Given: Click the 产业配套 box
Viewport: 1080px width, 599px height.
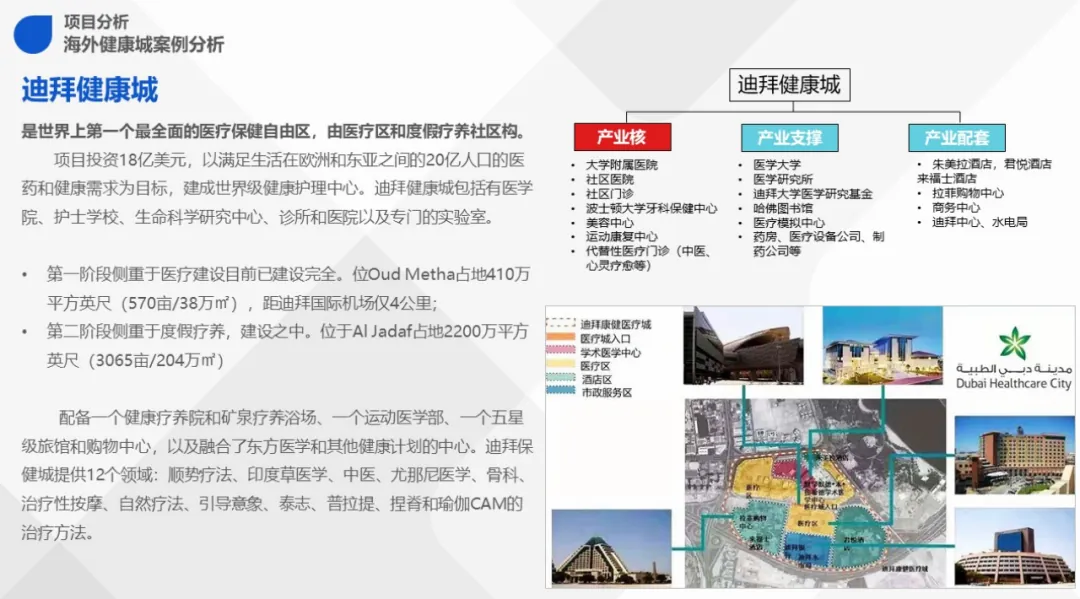Looking at the screenshot, I should click(x=957, y=138).
